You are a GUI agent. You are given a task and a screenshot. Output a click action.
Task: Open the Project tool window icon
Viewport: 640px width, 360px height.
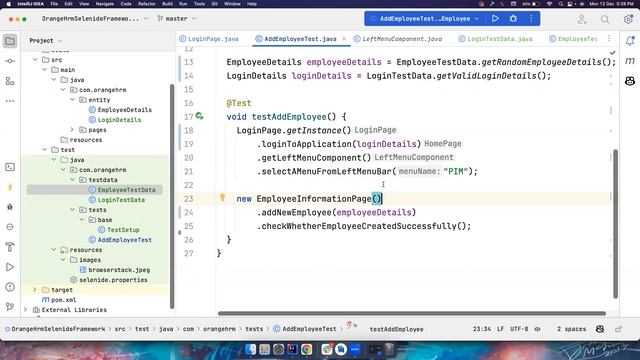pos(10,41)
